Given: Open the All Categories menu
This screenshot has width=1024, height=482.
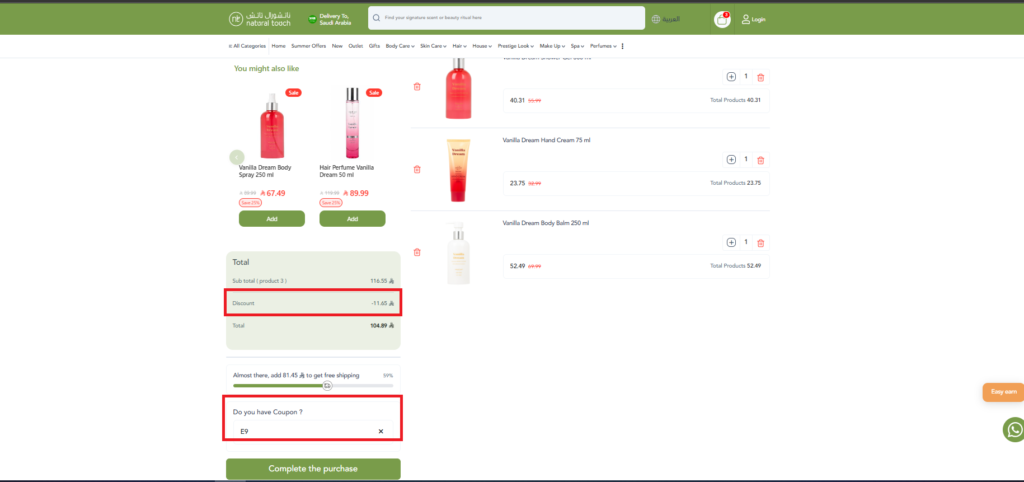Looking at the screenshot, I should click(x=247, y=46).
